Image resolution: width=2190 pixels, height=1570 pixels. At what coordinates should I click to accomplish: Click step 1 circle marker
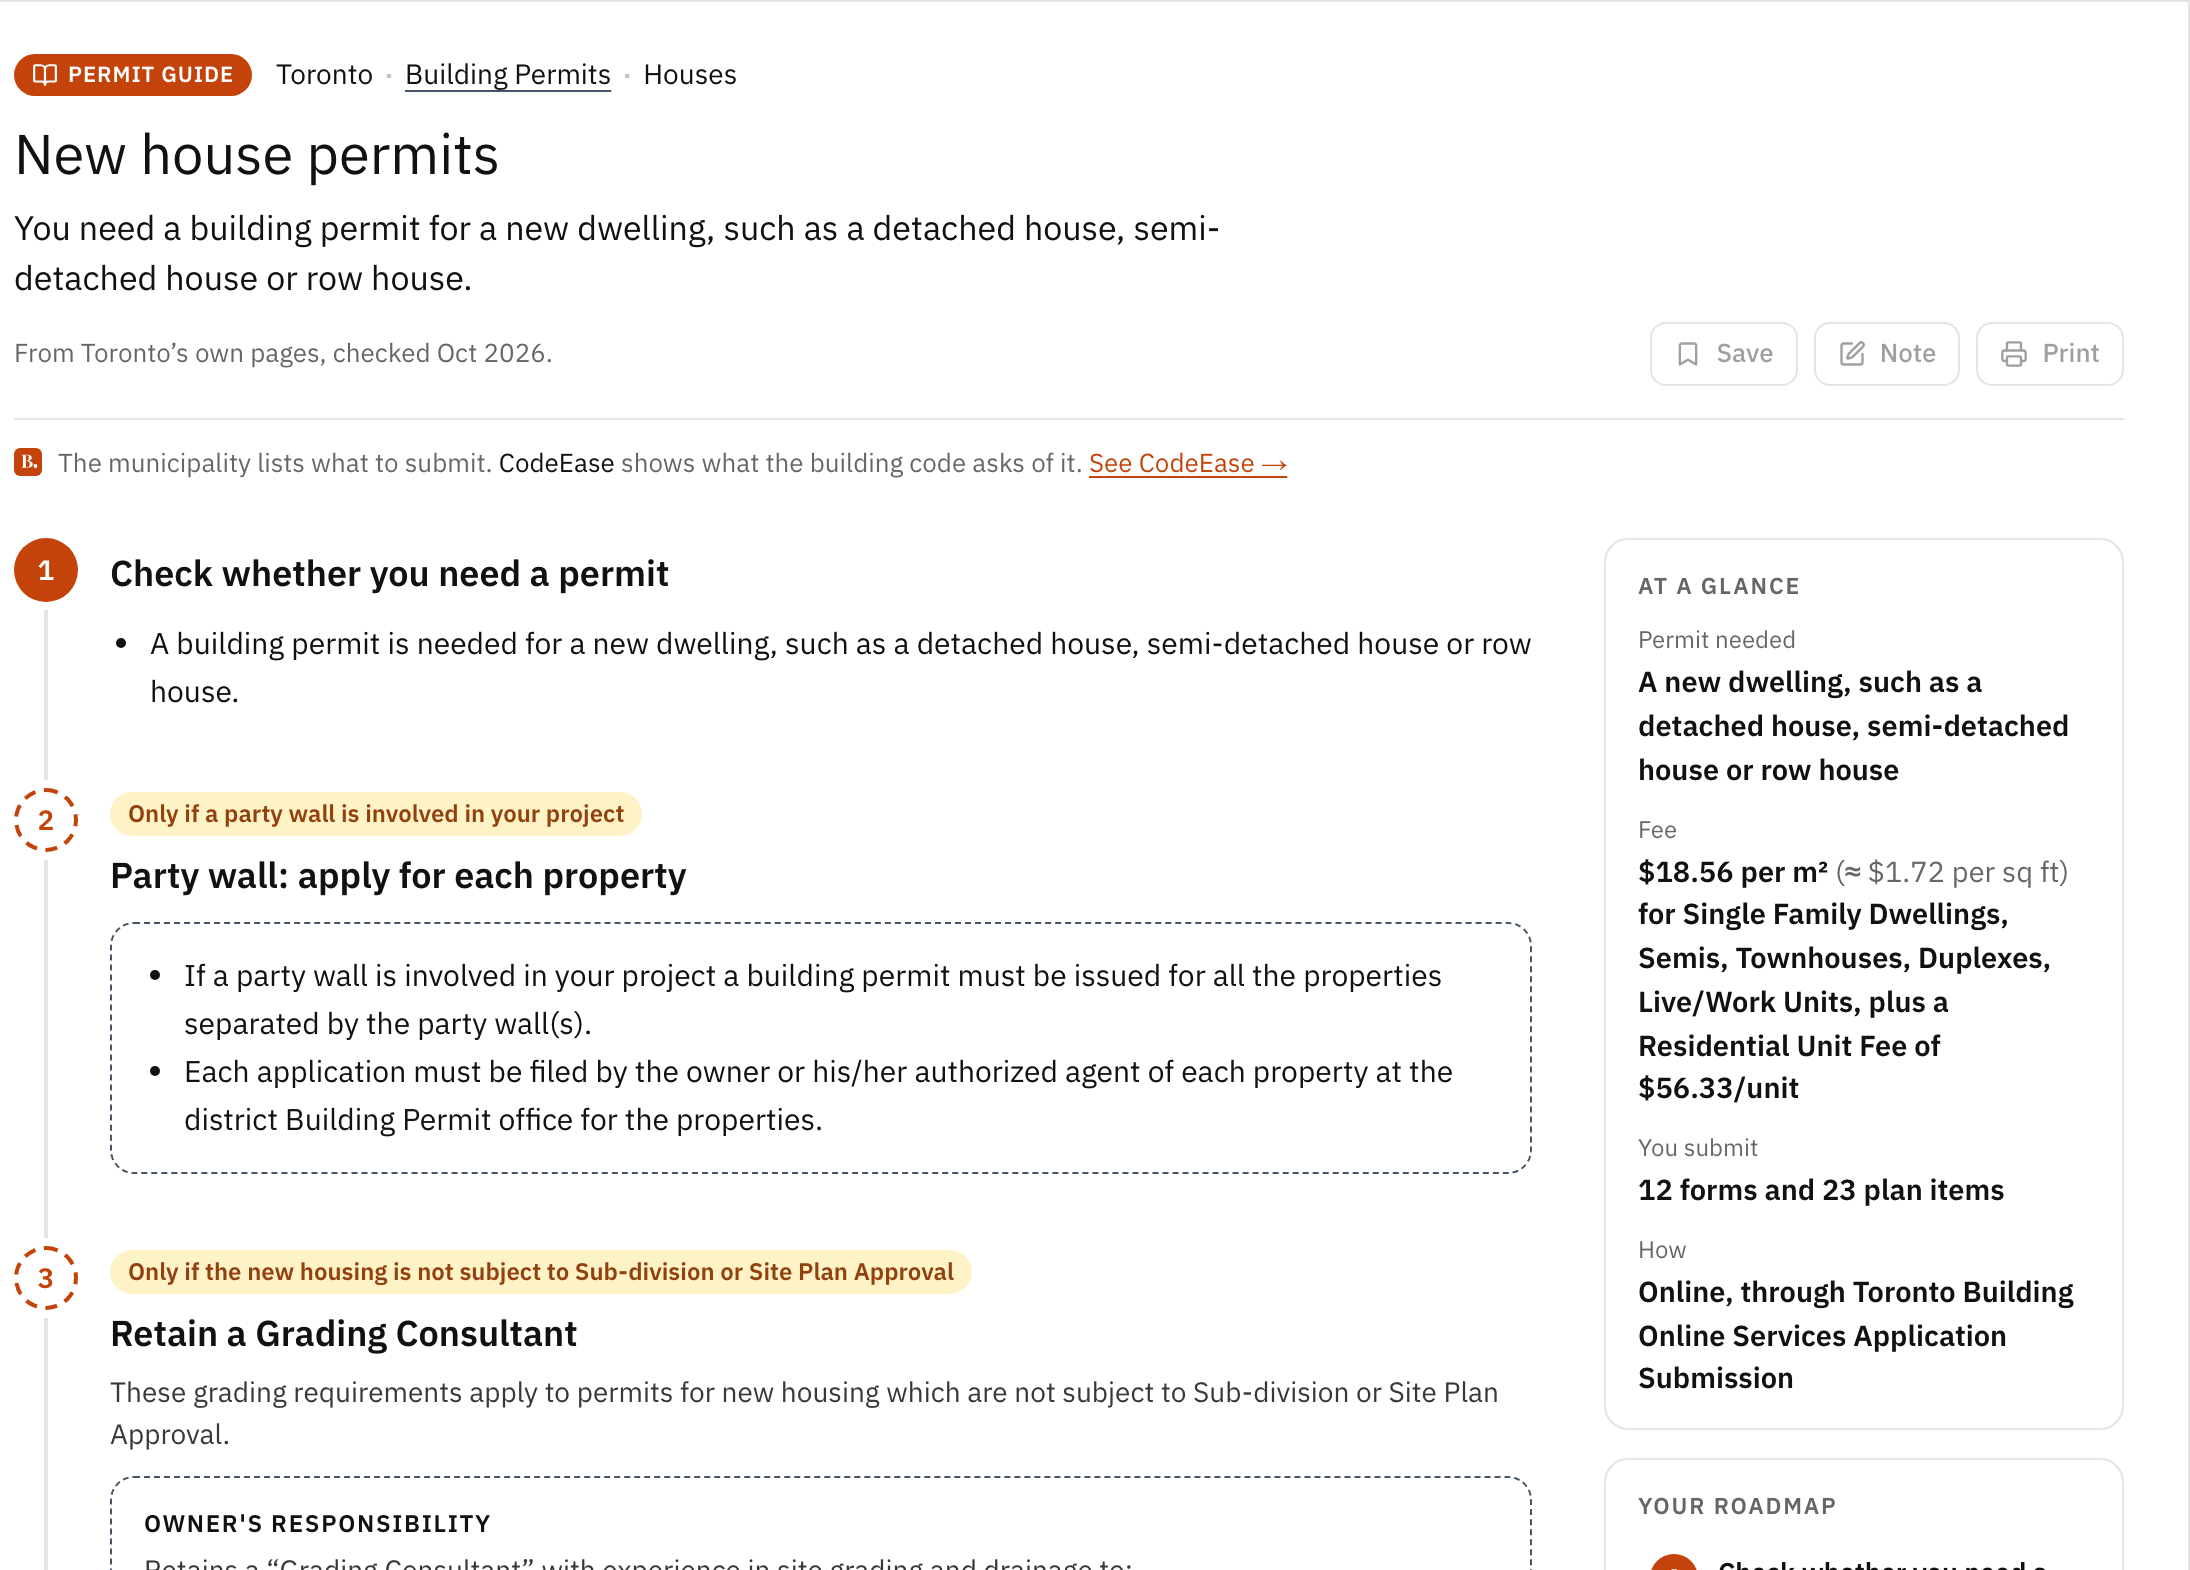[x=46, y=570]
